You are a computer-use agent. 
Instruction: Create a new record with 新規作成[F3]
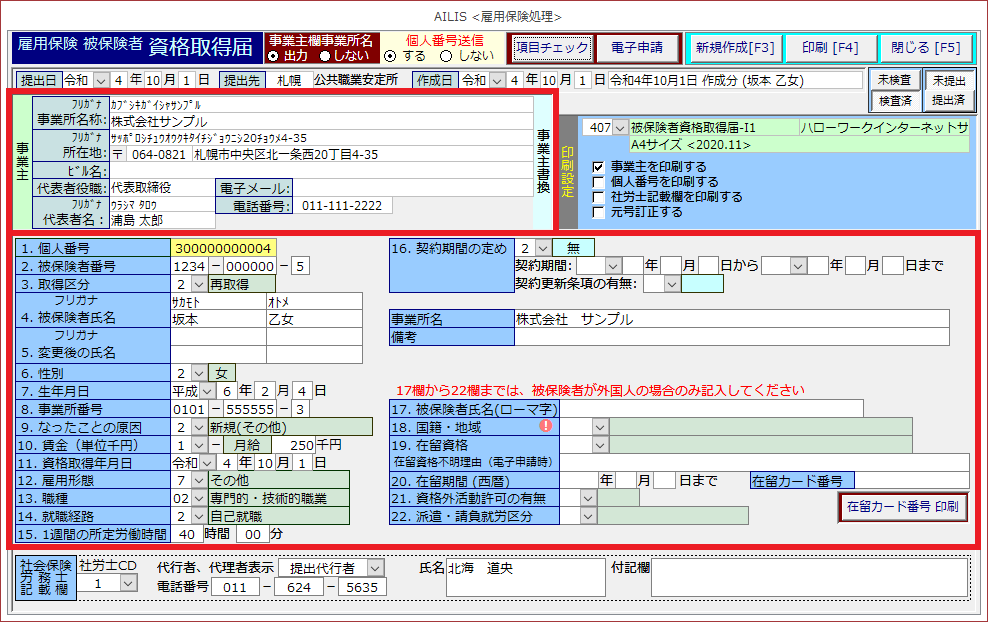coord(732,47)
